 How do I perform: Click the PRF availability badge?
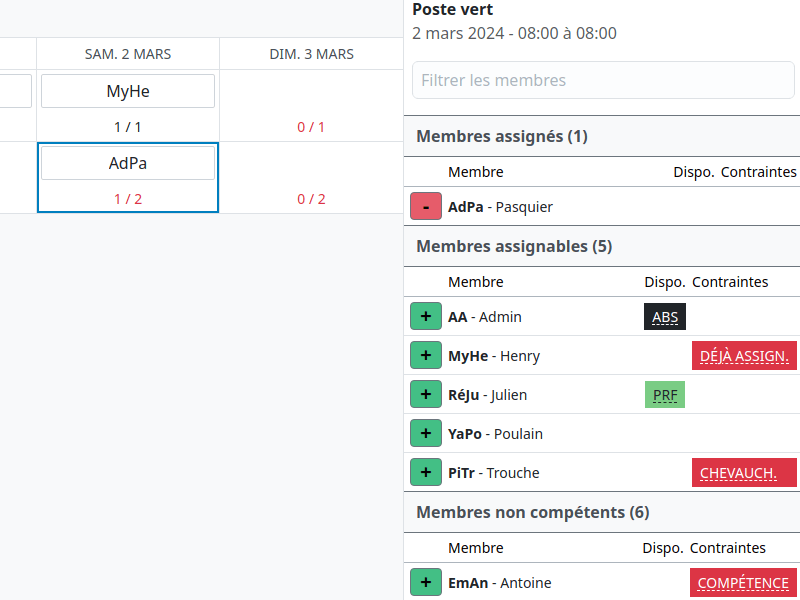tap(665, 395)
